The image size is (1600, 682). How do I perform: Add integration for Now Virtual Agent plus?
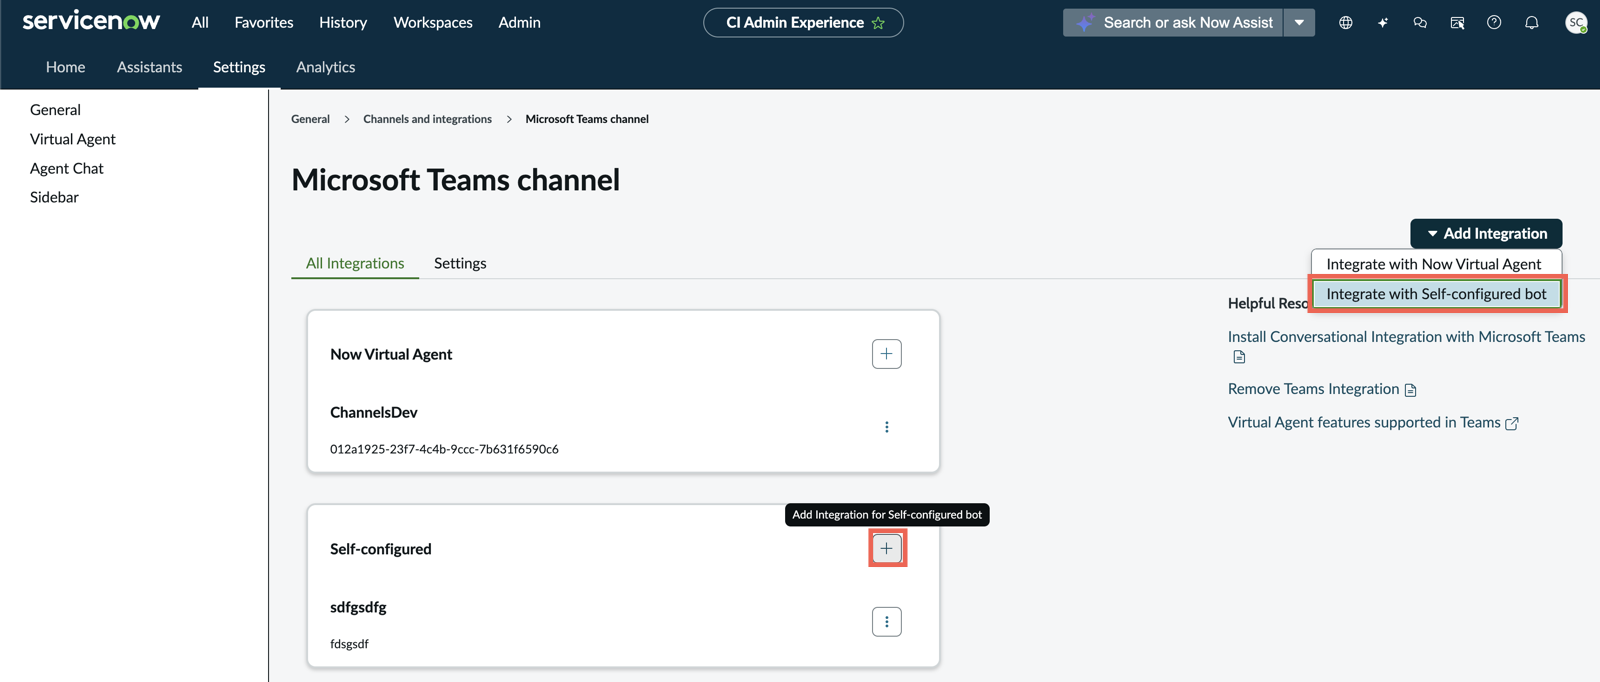point(886,354)
